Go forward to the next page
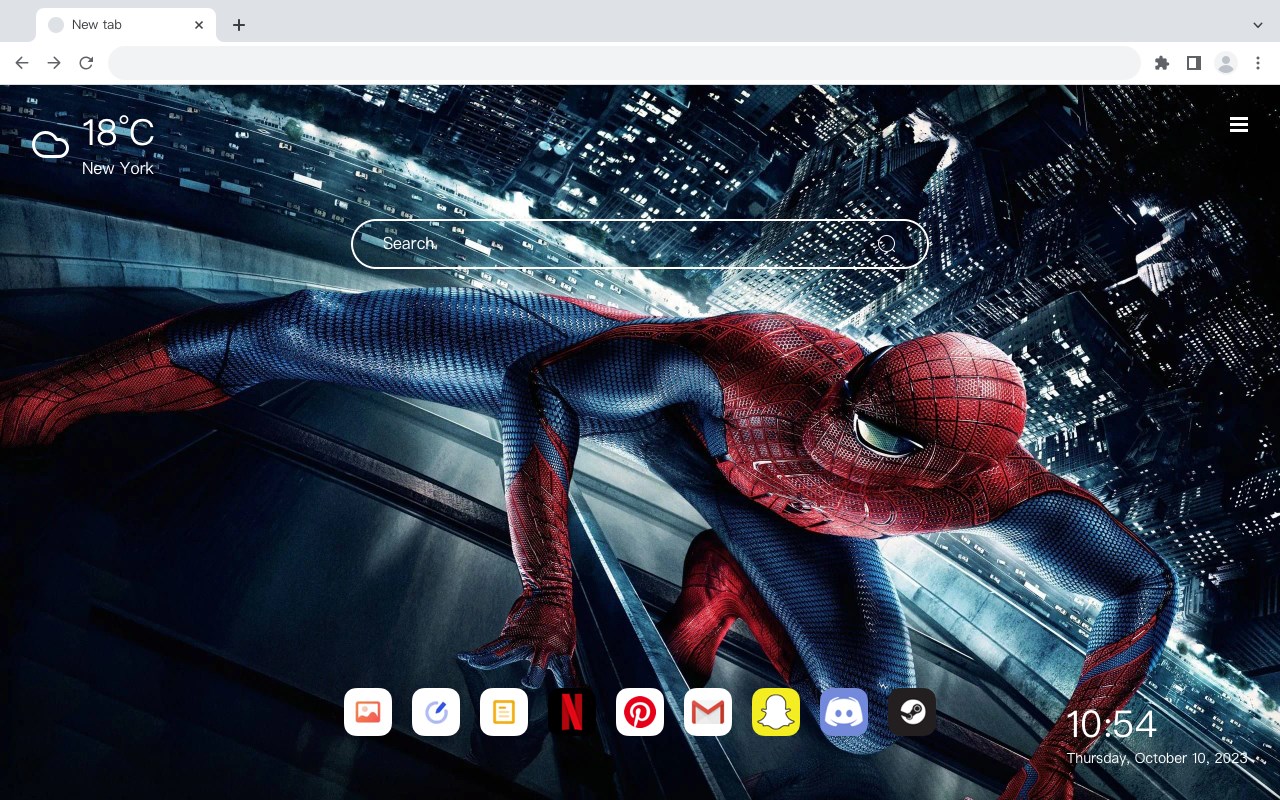The height and width of the screenshot is (800, 1280). tap(54, 63)
